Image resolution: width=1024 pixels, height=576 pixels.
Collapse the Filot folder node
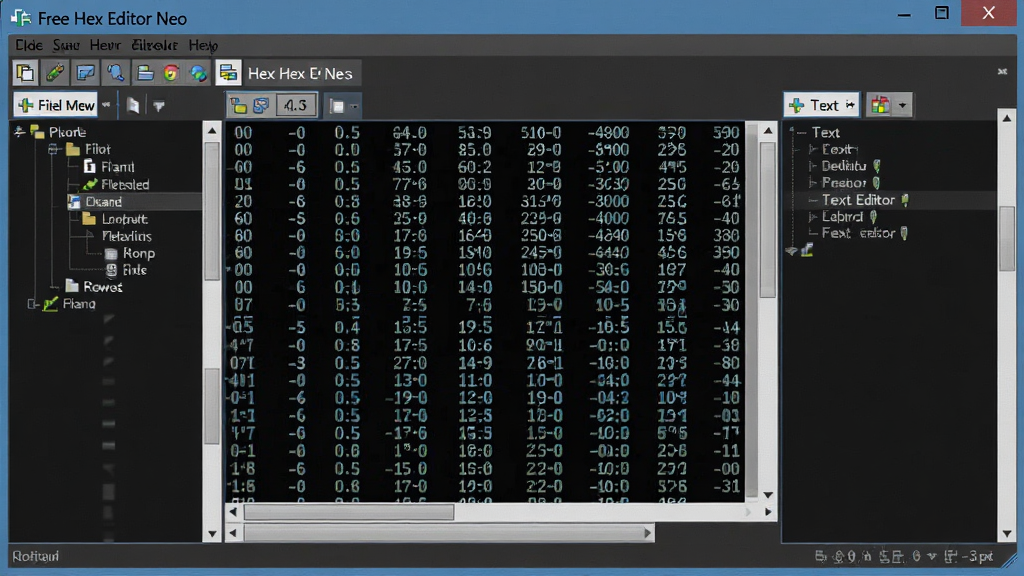point(55,150)
